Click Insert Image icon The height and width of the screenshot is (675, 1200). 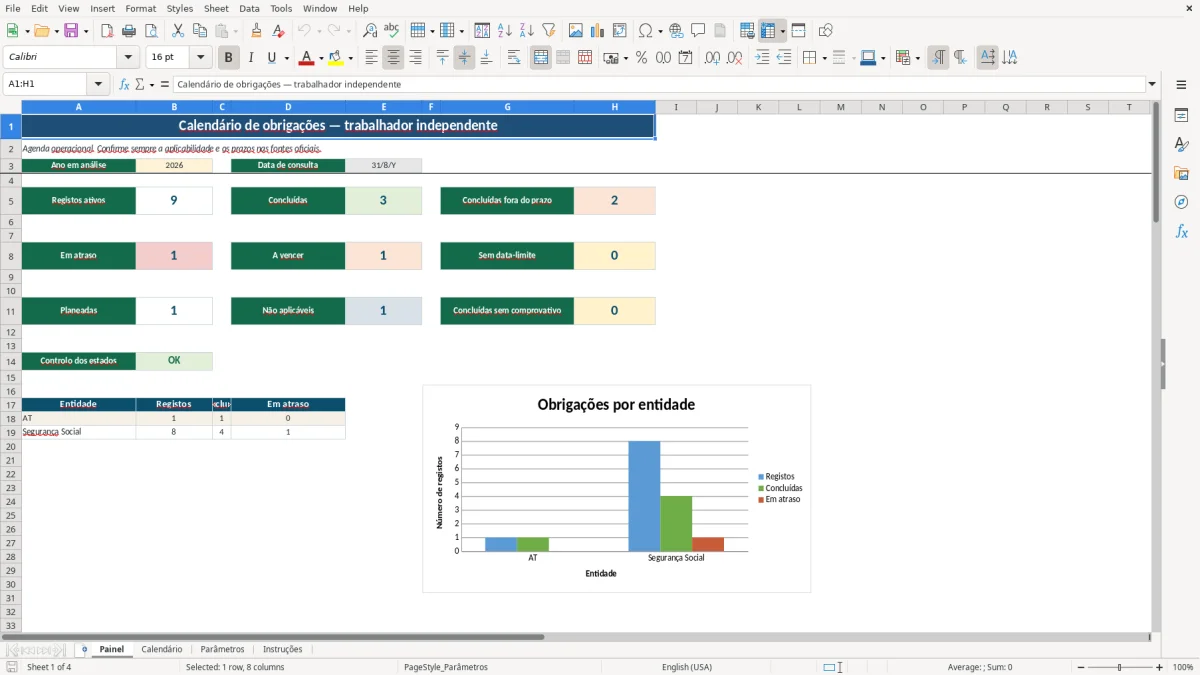pyautogui.click(x=575, y=31)
